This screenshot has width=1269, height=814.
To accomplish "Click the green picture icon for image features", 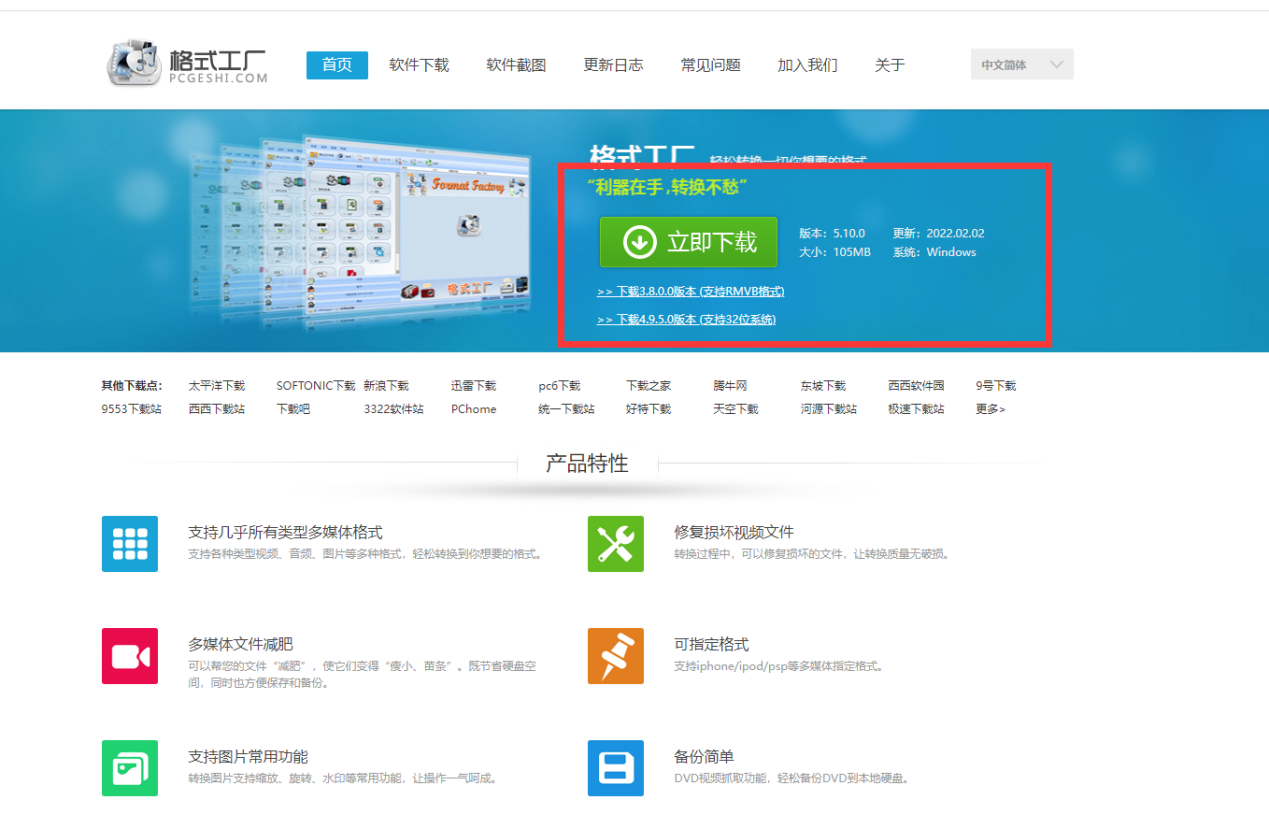I will click(130, 768).
